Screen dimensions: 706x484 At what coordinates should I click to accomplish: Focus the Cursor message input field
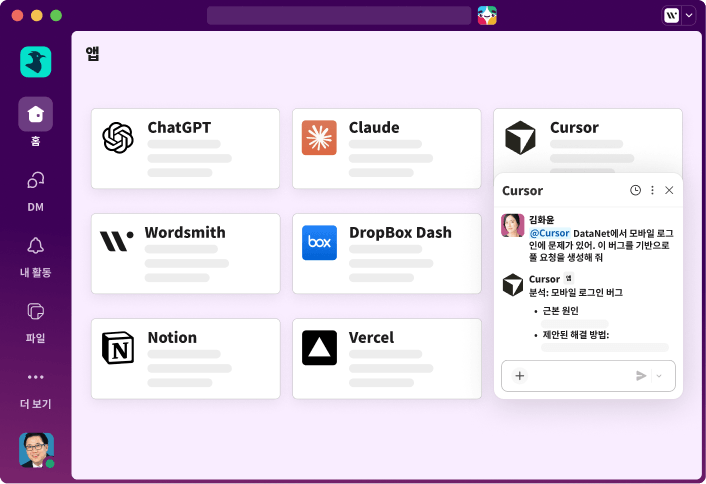[x=588, y=375]
